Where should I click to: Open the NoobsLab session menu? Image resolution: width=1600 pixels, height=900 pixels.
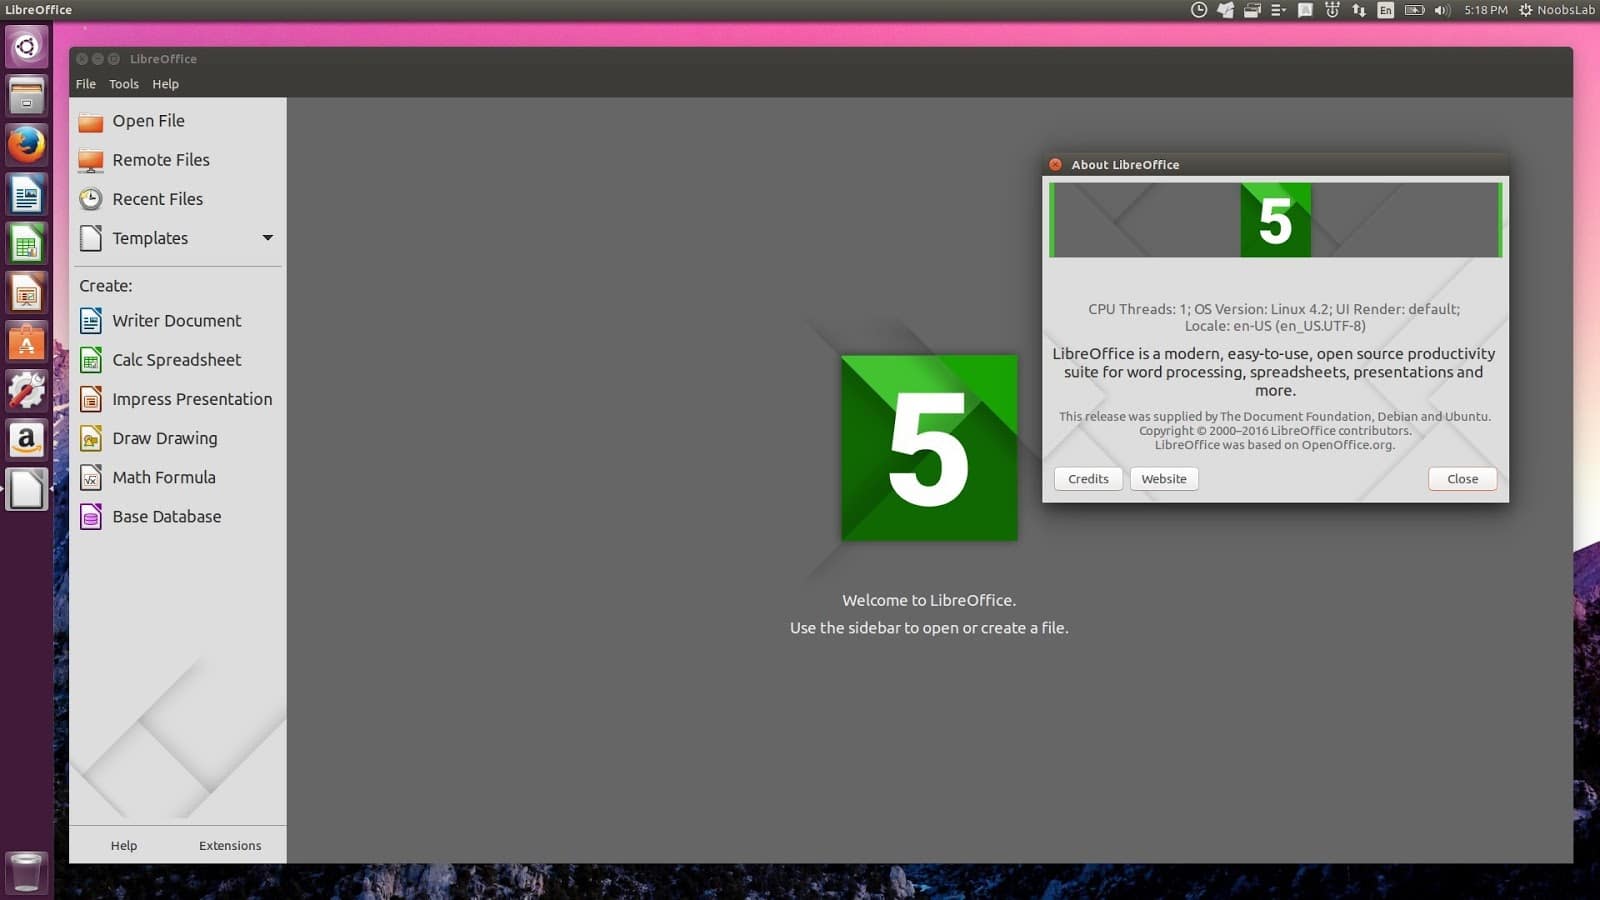click(x=1557, y=10)
